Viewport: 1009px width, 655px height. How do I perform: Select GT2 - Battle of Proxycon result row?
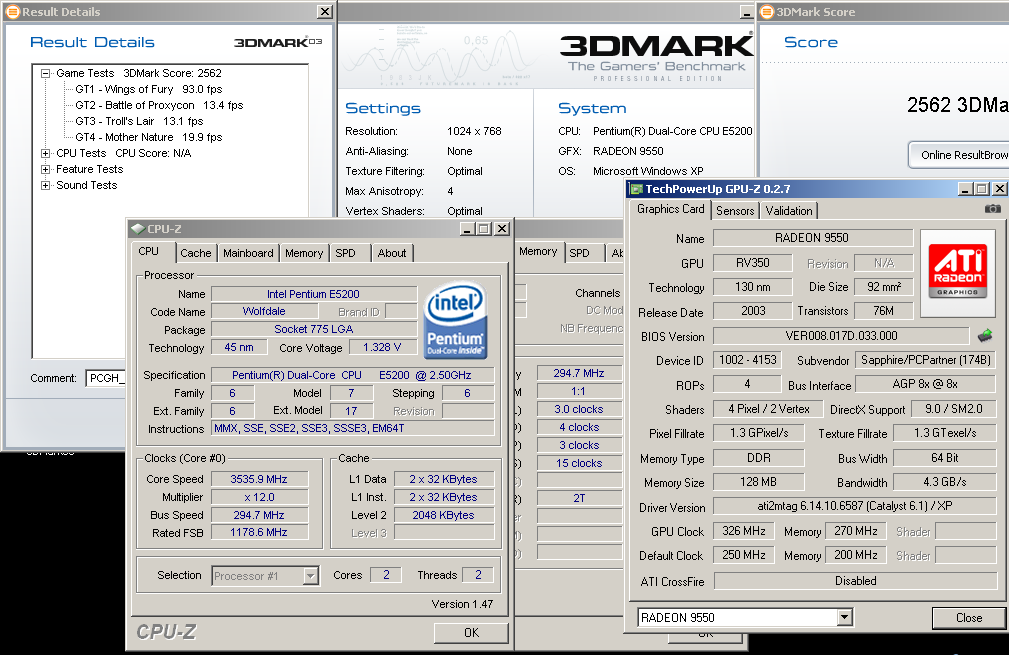point(159,106)
